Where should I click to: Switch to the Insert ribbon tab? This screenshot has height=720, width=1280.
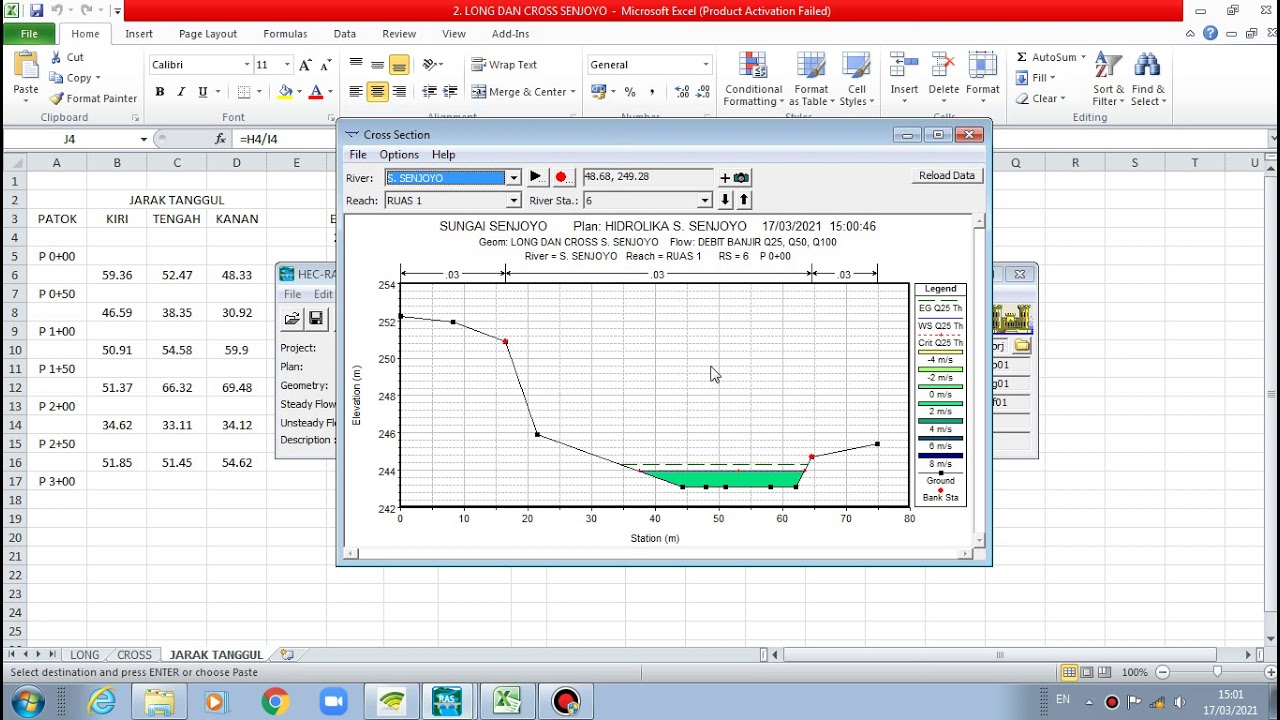tap(139, 34)
